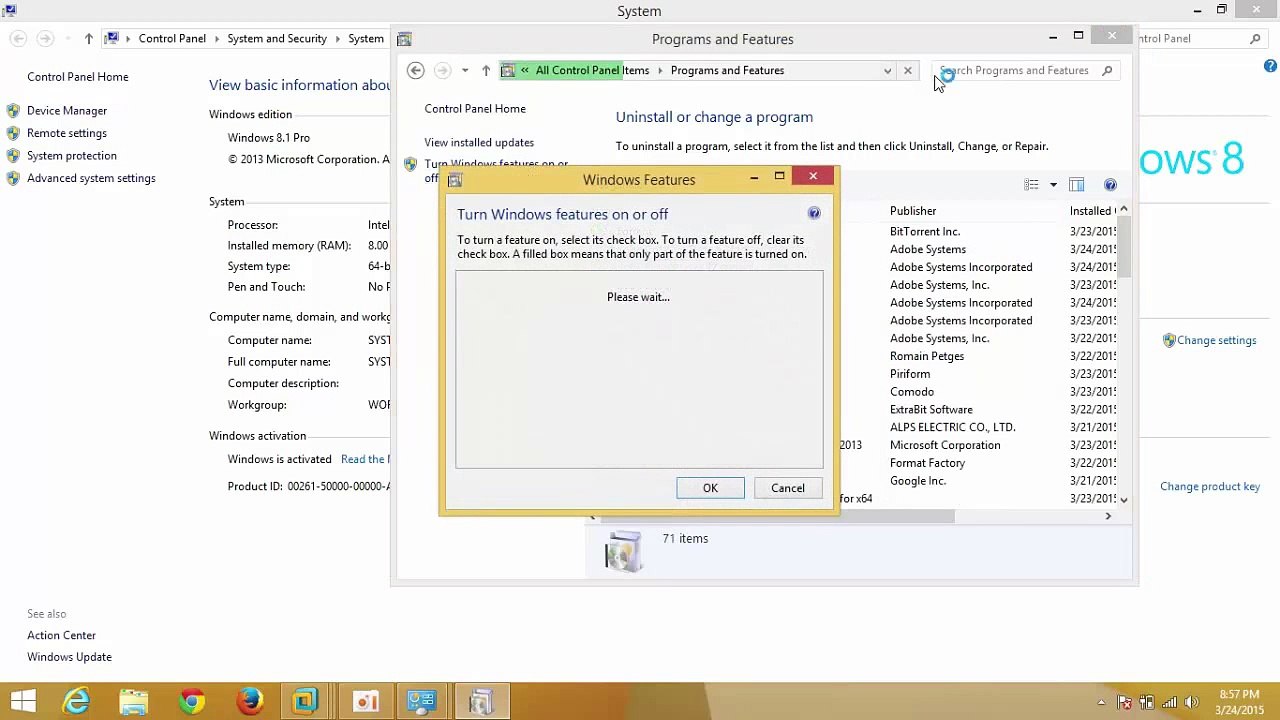1280x720 pixels.
Task: Open the view options dropdown arrow
Action: click(x=1053, y=185)
